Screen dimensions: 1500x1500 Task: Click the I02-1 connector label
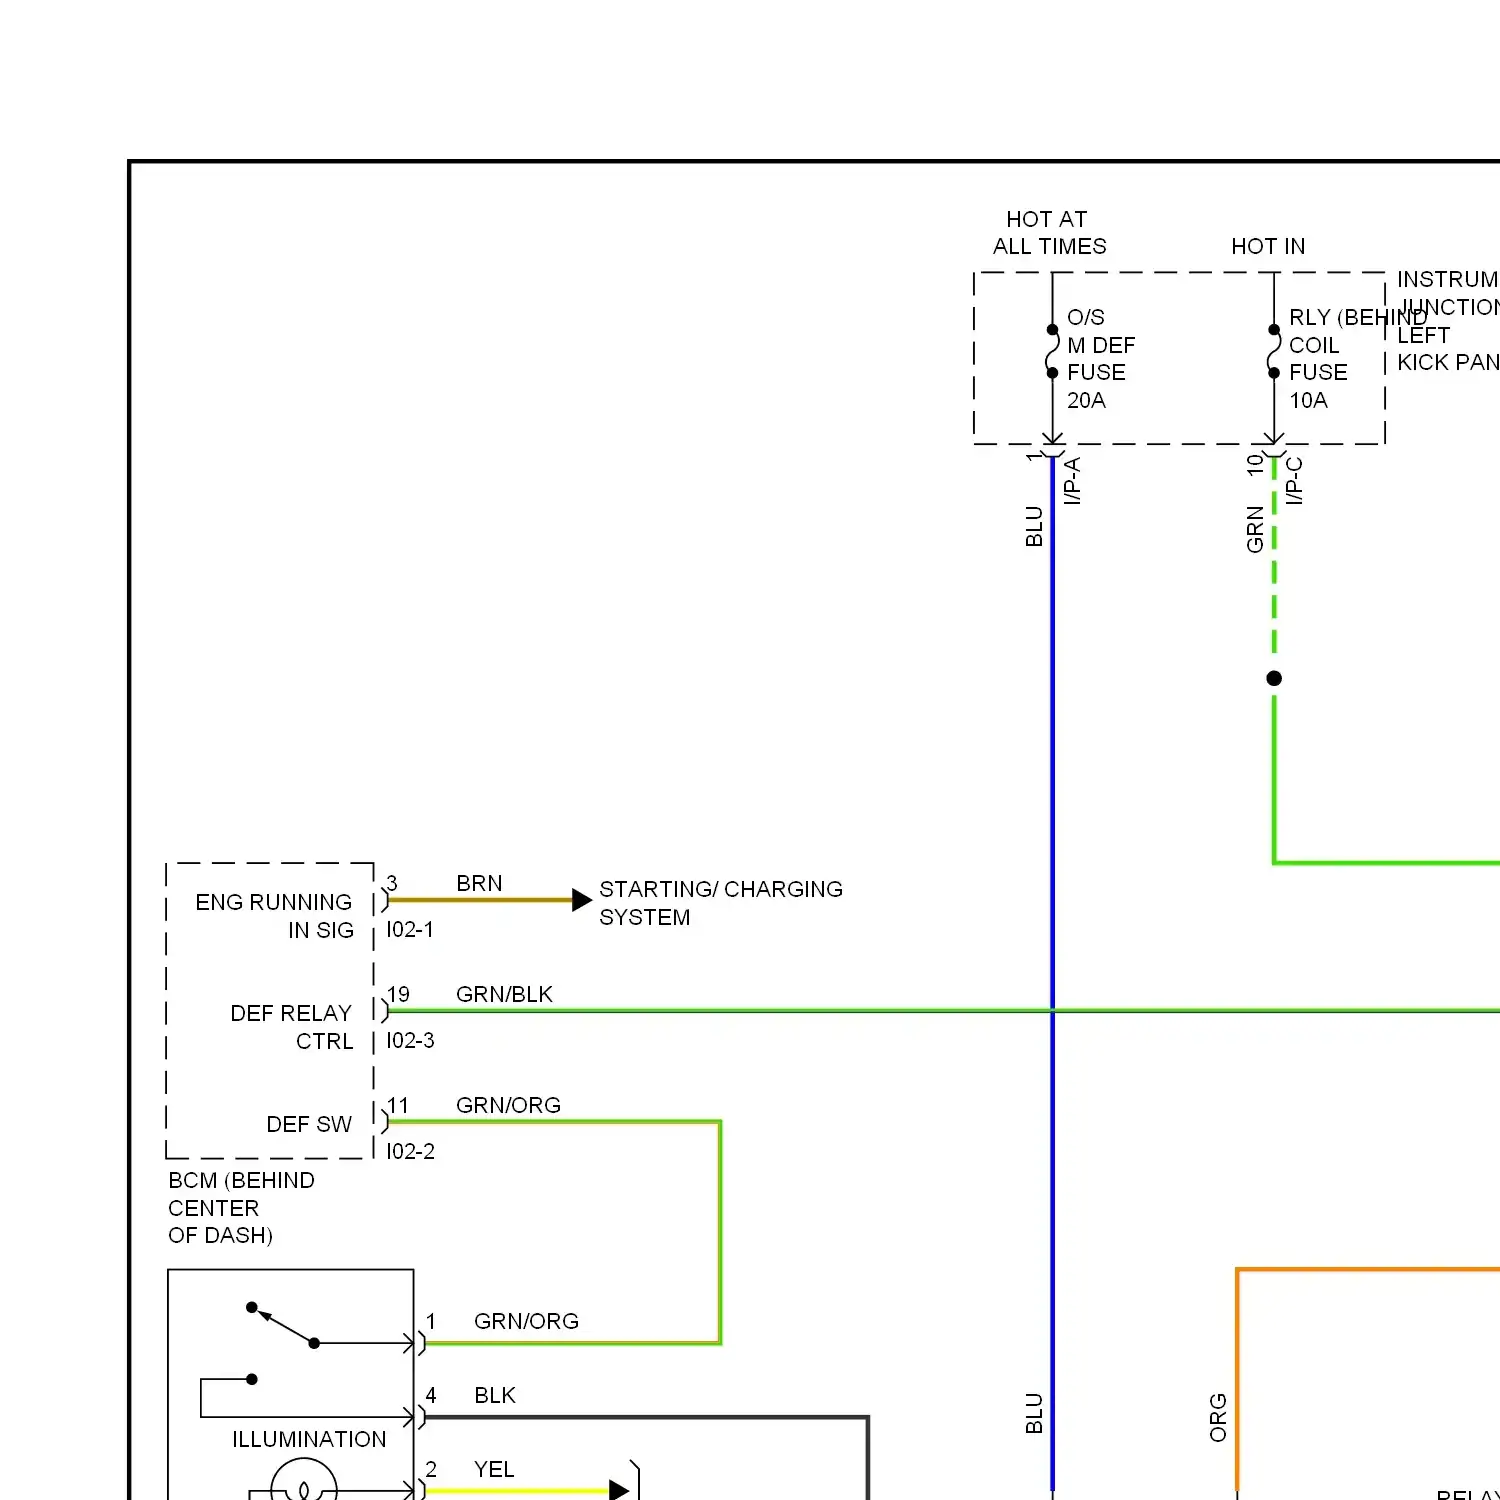click(x=410, y=930)
